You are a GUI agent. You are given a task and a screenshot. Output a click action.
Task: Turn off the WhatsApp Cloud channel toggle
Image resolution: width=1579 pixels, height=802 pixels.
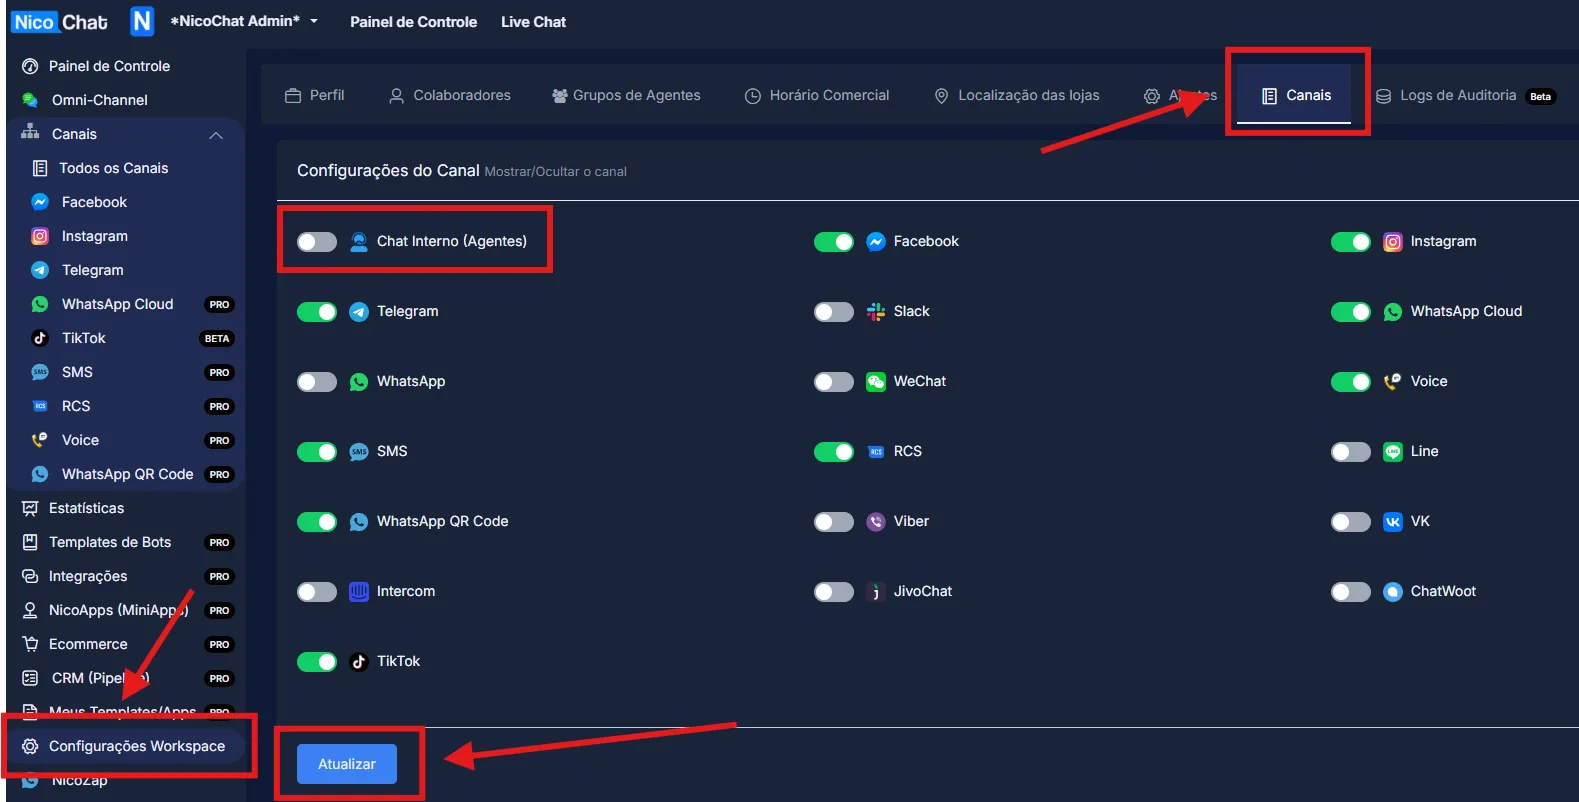click(1351, 312)
